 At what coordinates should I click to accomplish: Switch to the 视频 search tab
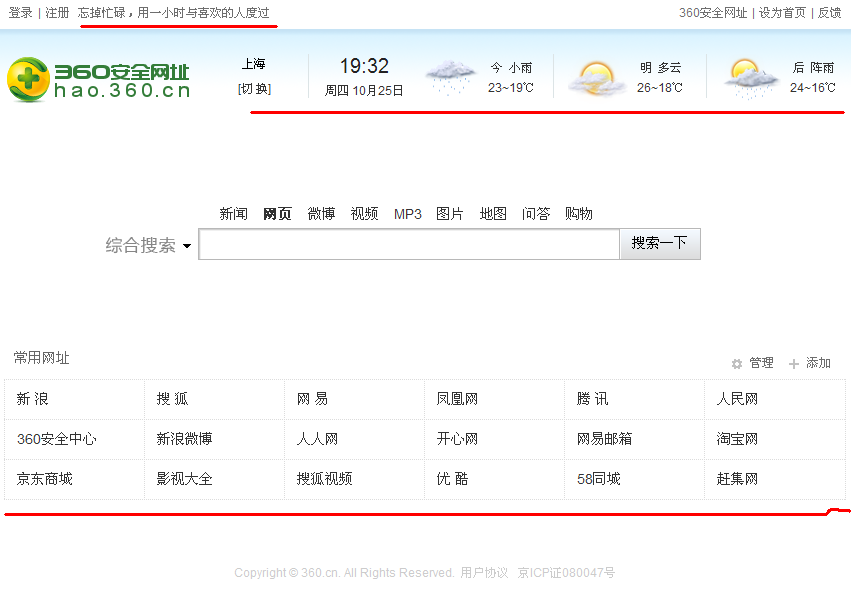pyautogui.click(x=364, y=214)
